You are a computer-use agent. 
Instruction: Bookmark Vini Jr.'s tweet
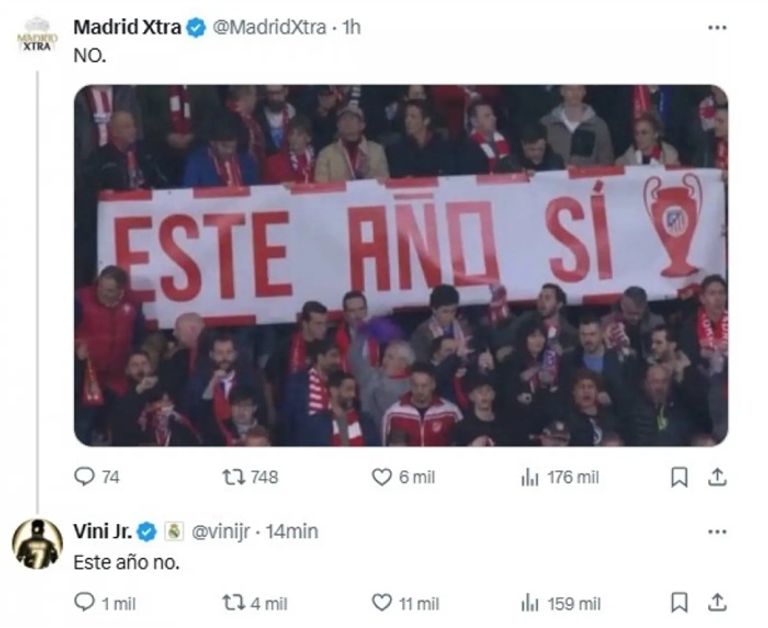pyautogui.click(x=679, y=603)
